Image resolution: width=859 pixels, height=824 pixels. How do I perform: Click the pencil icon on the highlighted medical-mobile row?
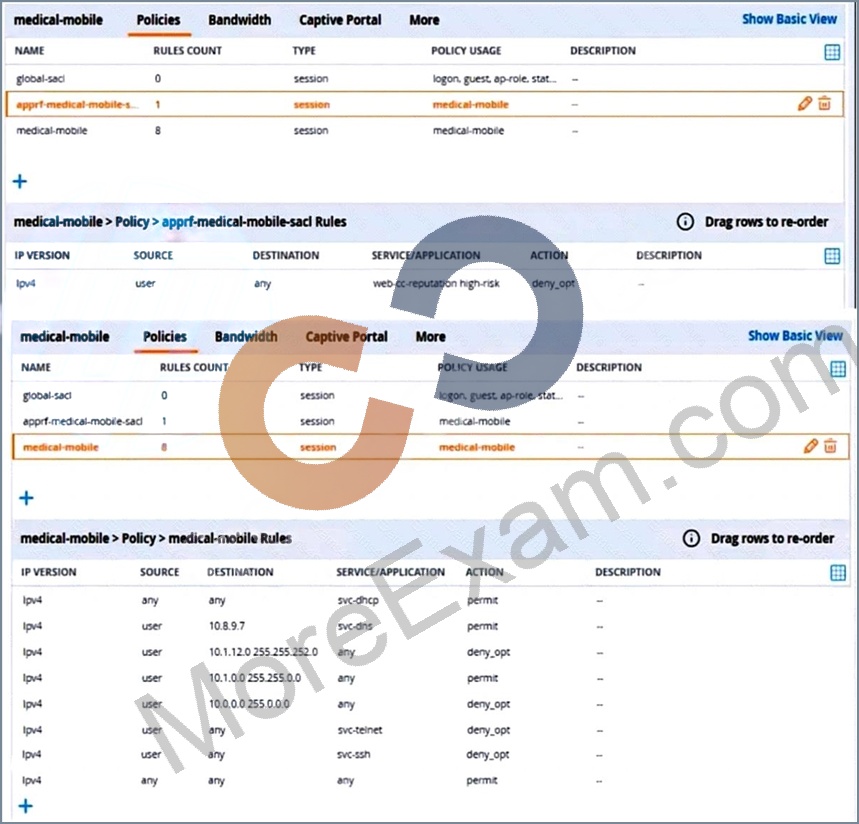tap(810, 446)
